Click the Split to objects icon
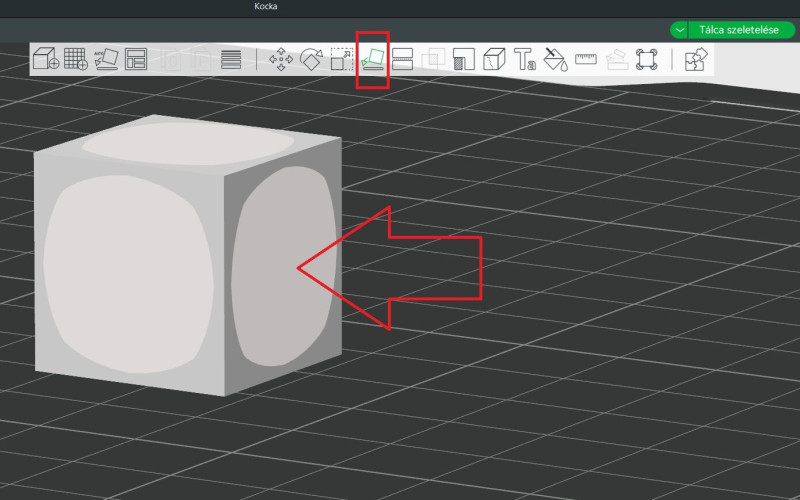The height and width of the screenshot is (500, 800). tap(170, 60)
